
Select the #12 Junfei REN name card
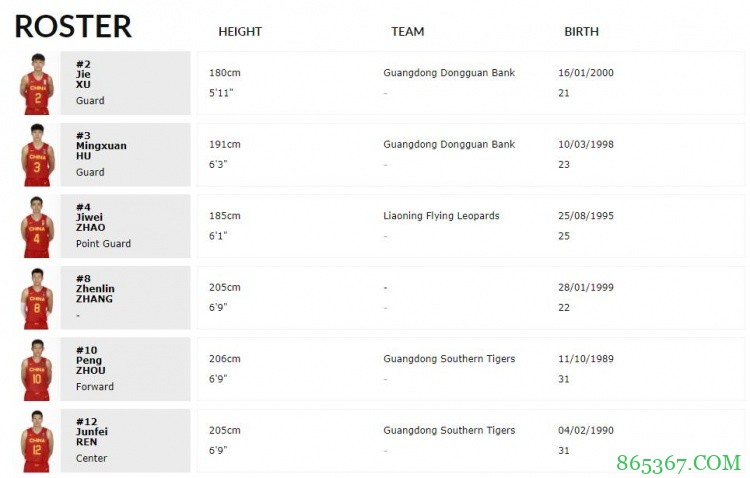click(125, 441)
